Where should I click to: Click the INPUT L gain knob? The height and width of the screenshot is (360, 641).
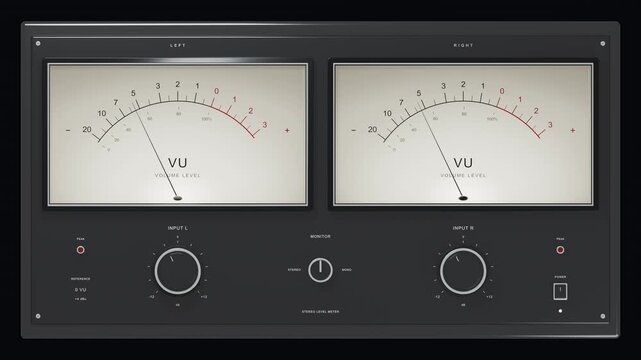[x=177, y=271]
